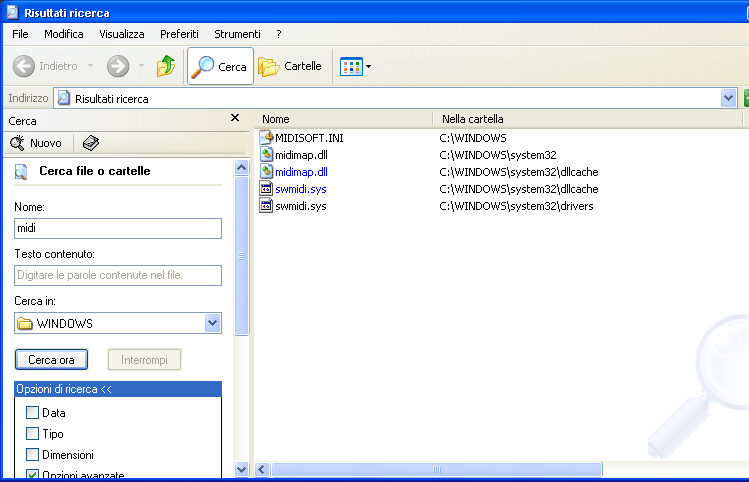
Task: Click blue midimap.dll file name link
Action: coord(301,172)
